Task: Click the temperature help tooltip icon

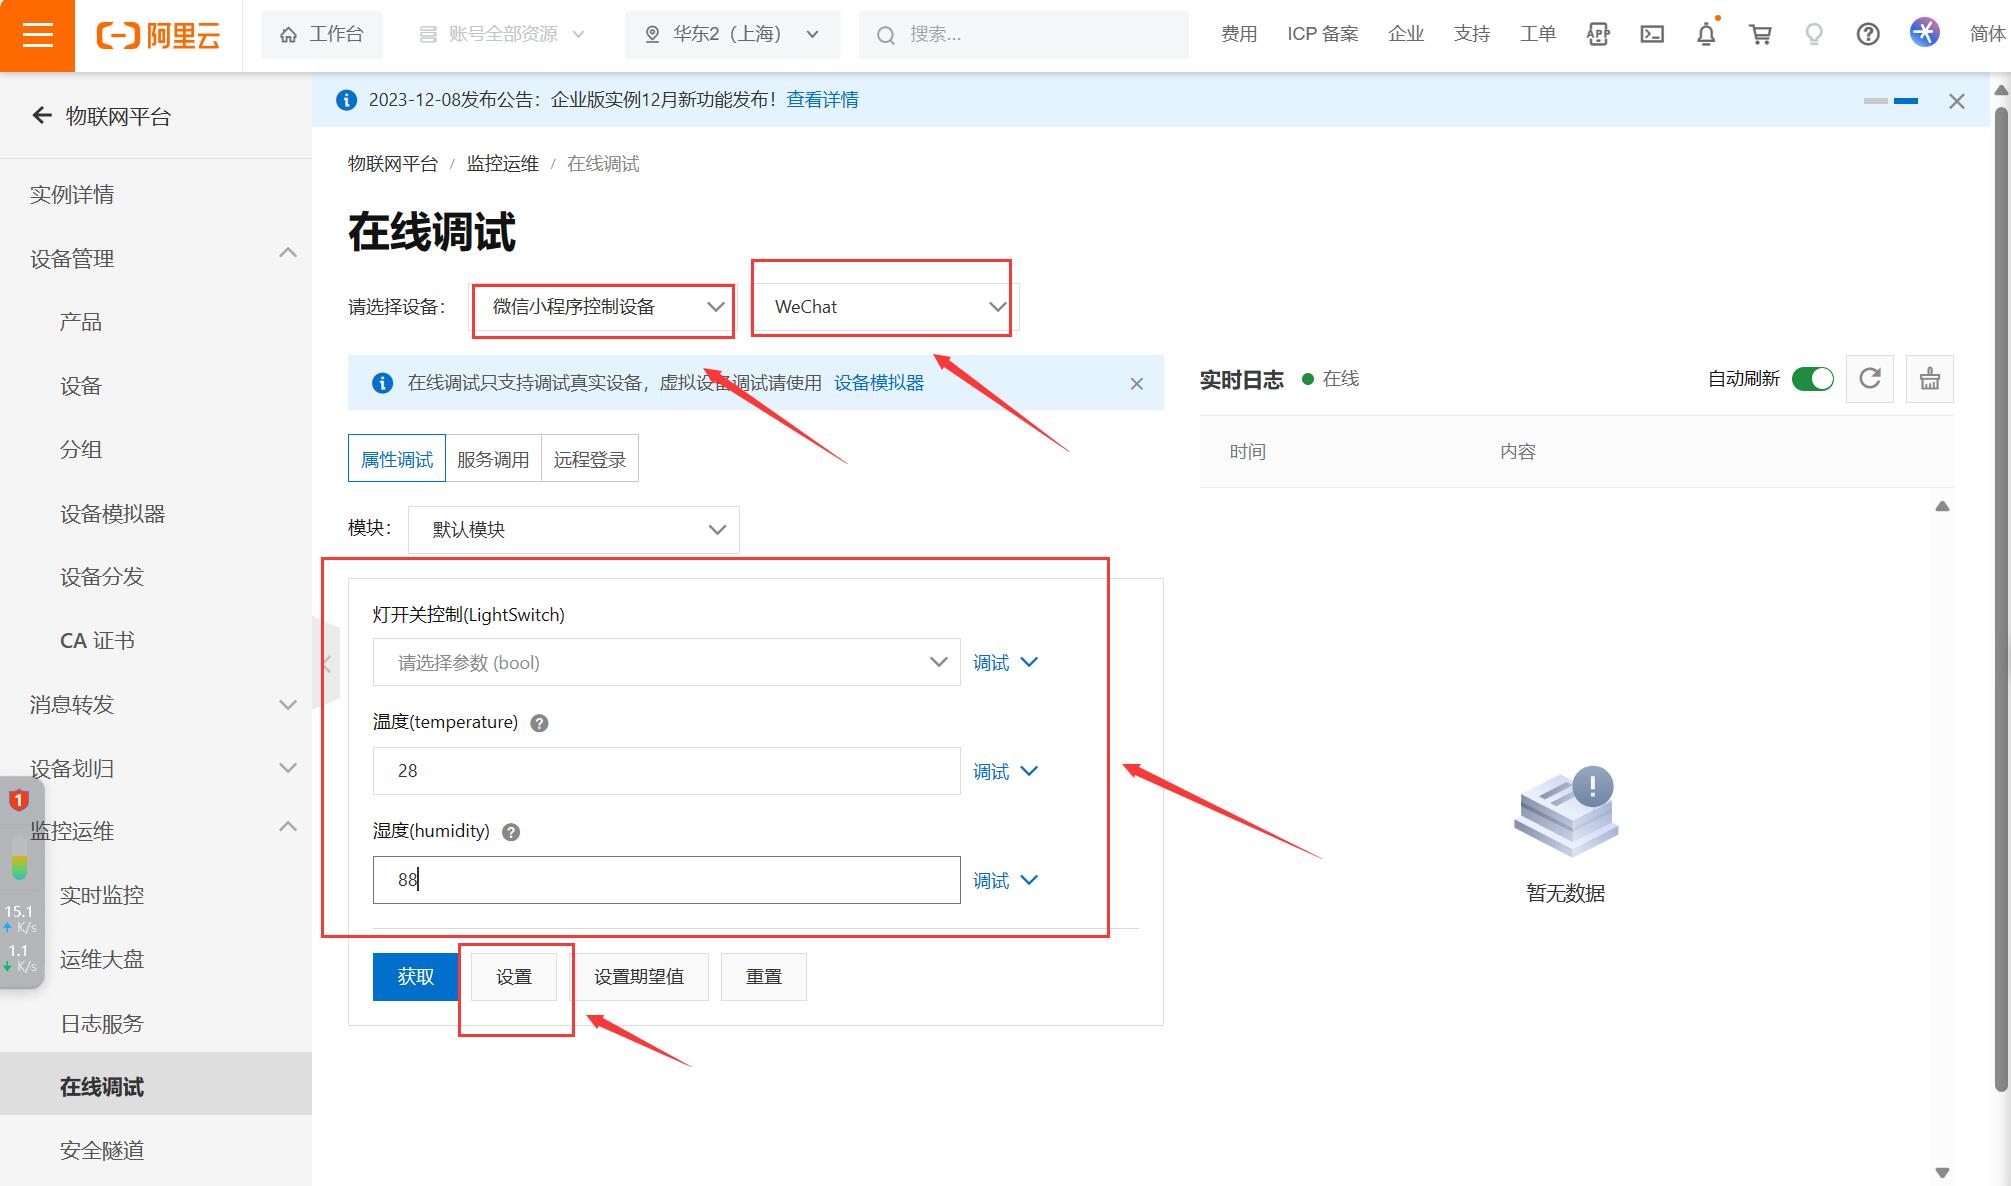Action: 539,723
